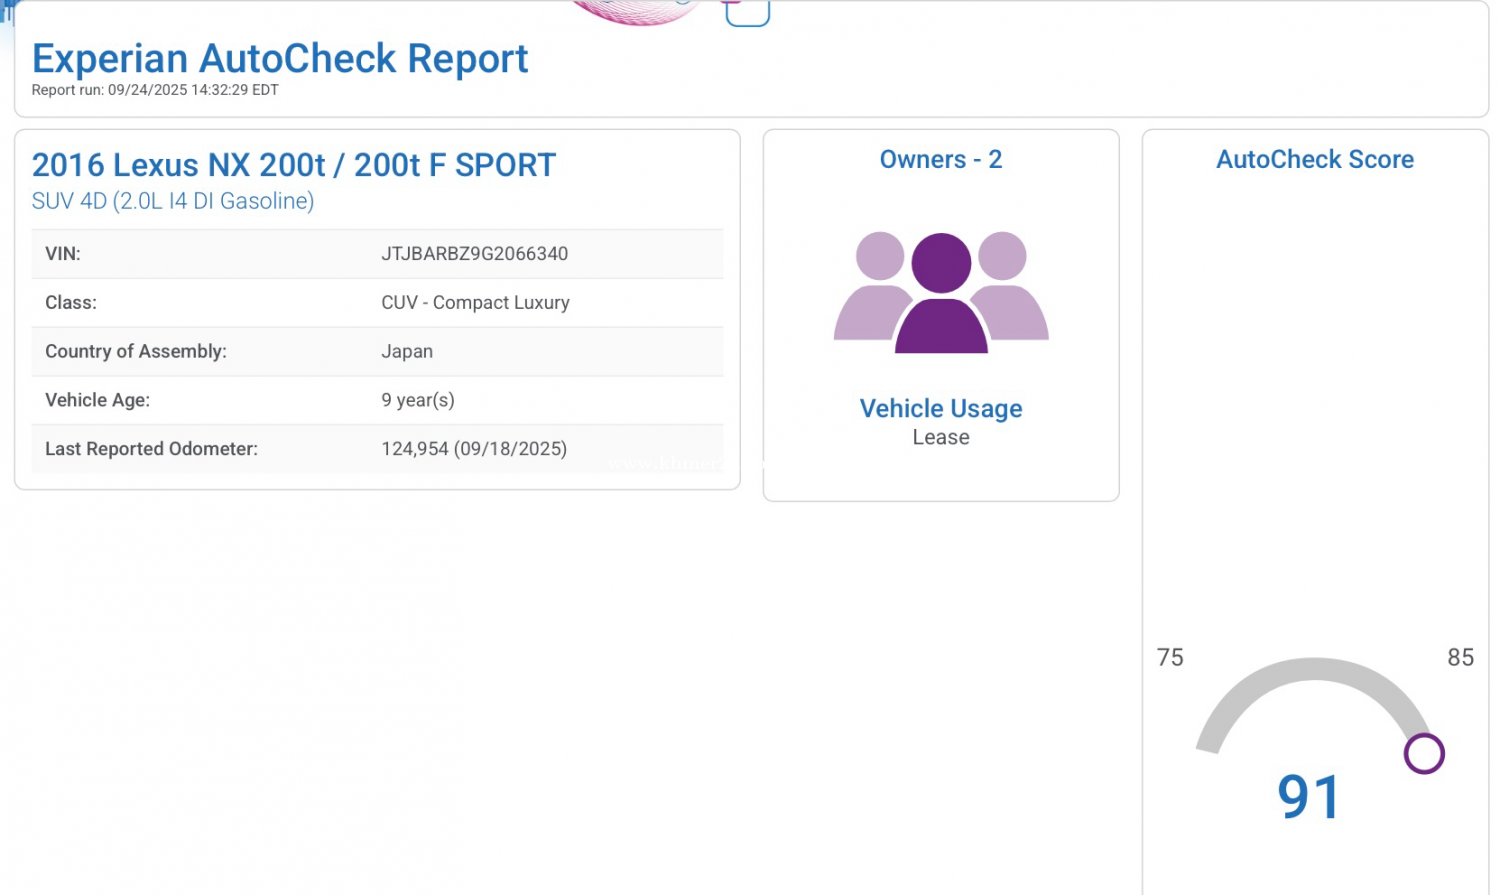
Task: Click the 85 upper range label
Action: (1460, 658)
